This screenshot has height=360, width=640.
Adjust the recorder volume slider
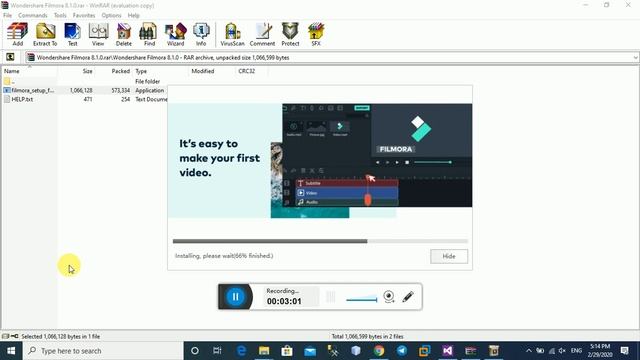(362, 299)
